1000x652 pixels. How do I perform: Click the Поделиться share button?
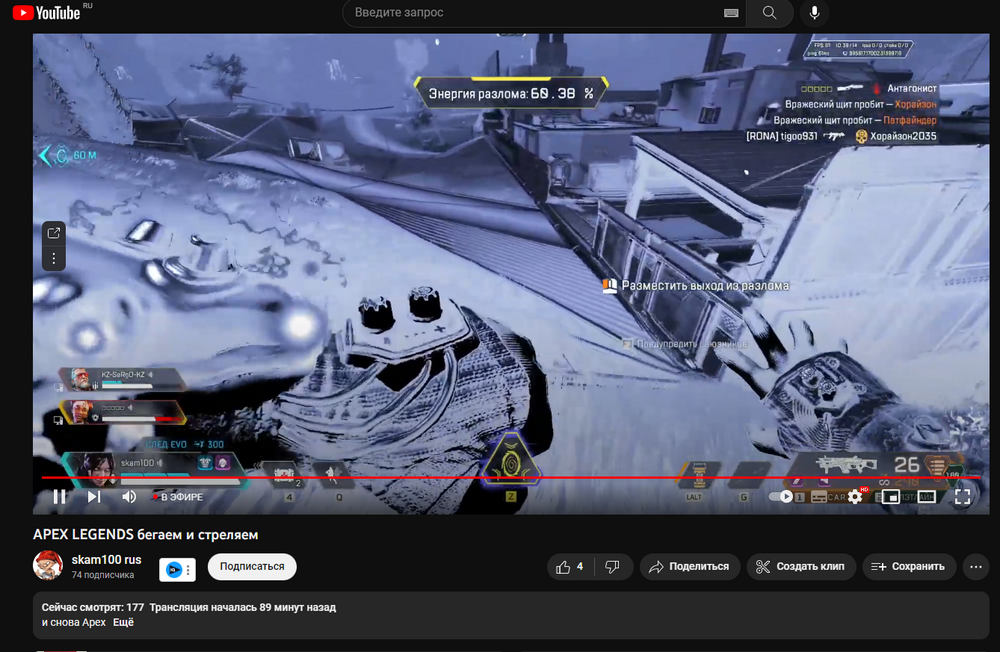690,567
